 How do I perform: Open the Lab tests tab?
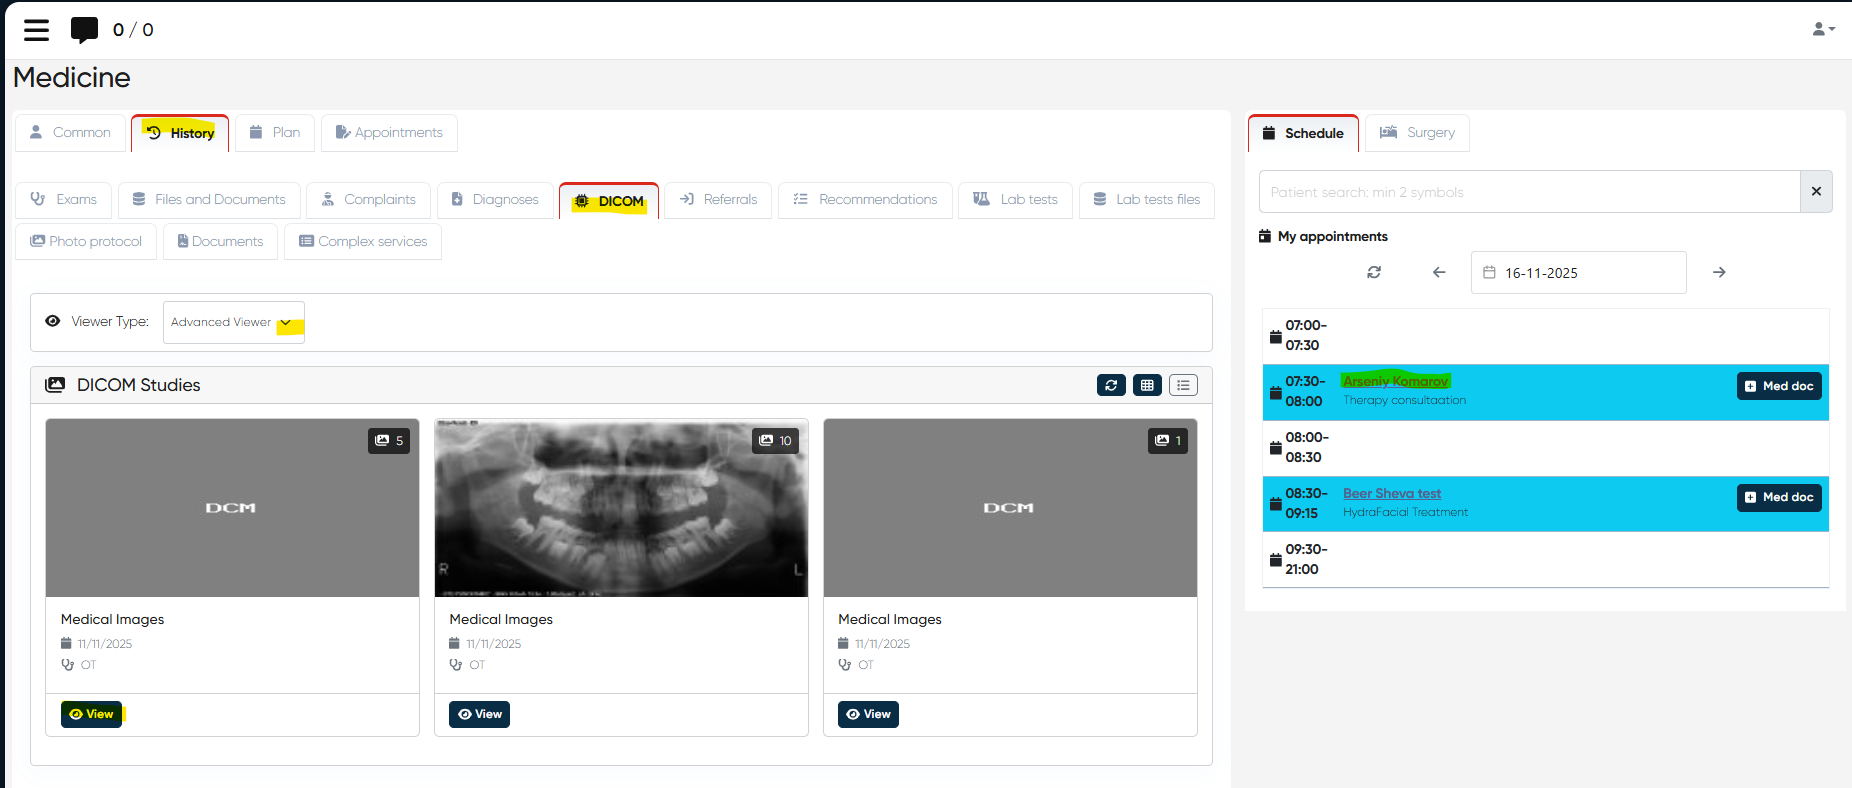click(x=1015, y=200)
